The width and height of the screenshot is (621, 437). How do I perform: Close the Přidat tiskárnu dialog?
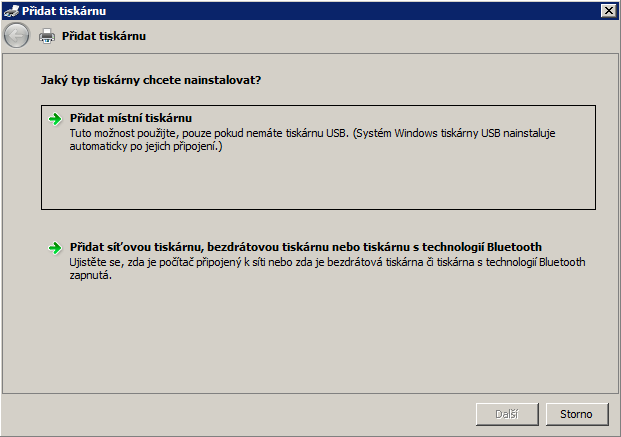click(608, 11)
